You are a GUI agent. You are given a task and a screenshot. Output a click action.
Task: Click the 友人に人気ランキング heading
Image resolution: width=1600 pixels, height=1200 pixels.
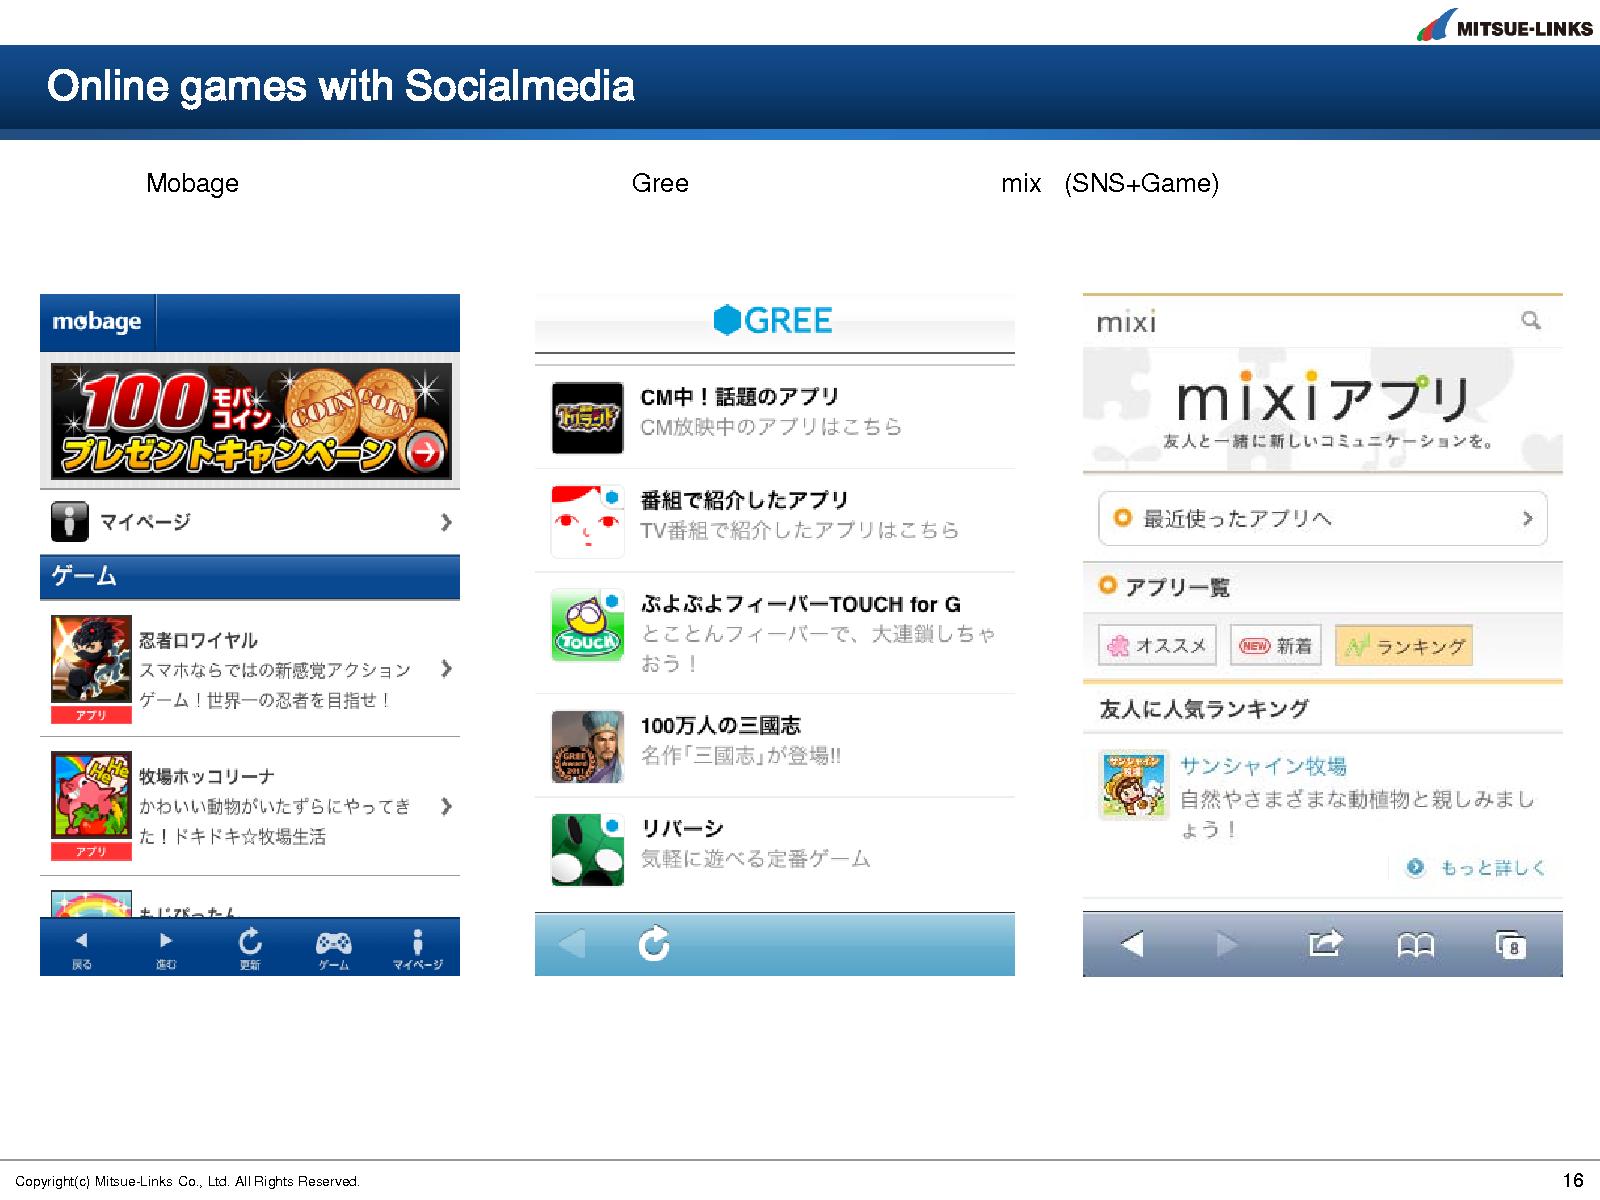[x=1204, y=709]
